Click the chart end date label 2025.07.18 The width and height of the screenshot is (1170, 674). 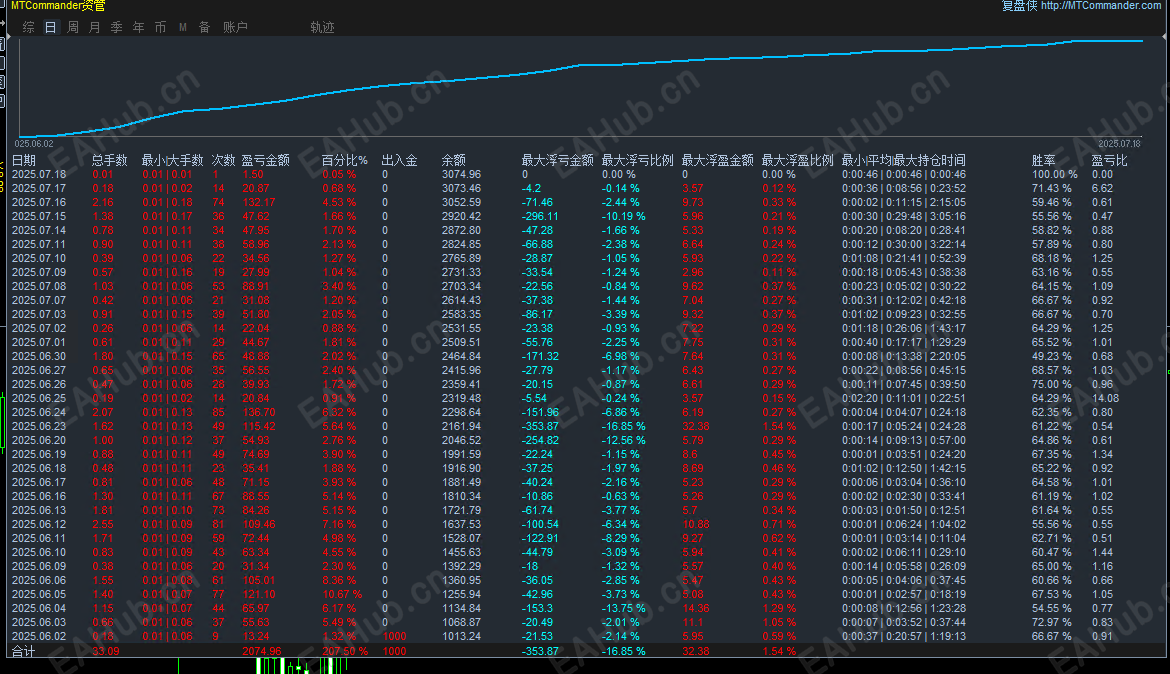pos(1120,143)
